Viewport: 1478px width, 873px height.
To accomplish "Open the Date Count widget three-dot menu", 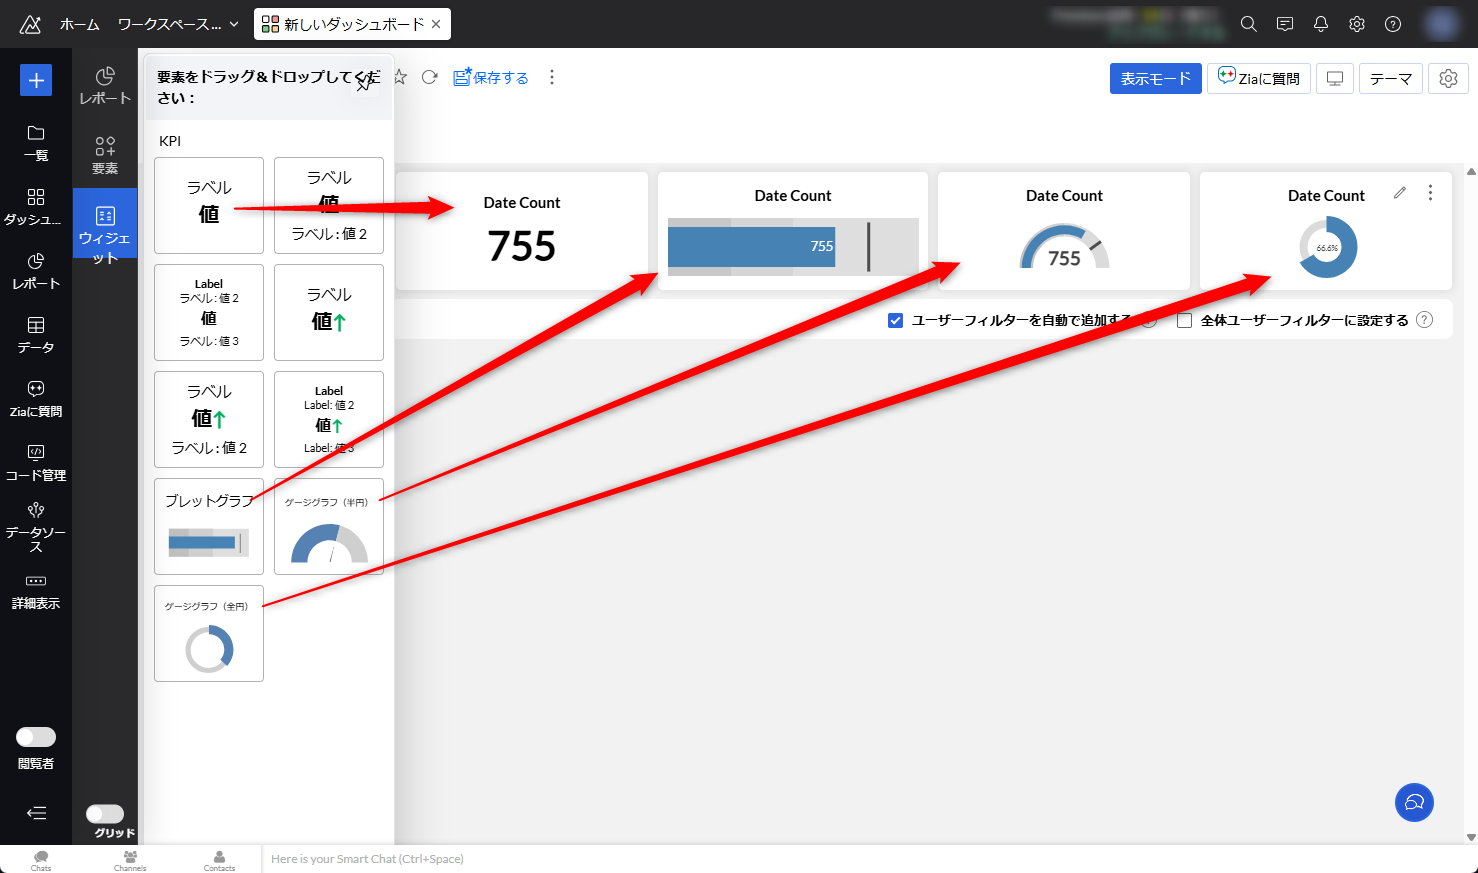I will 1430,193.
